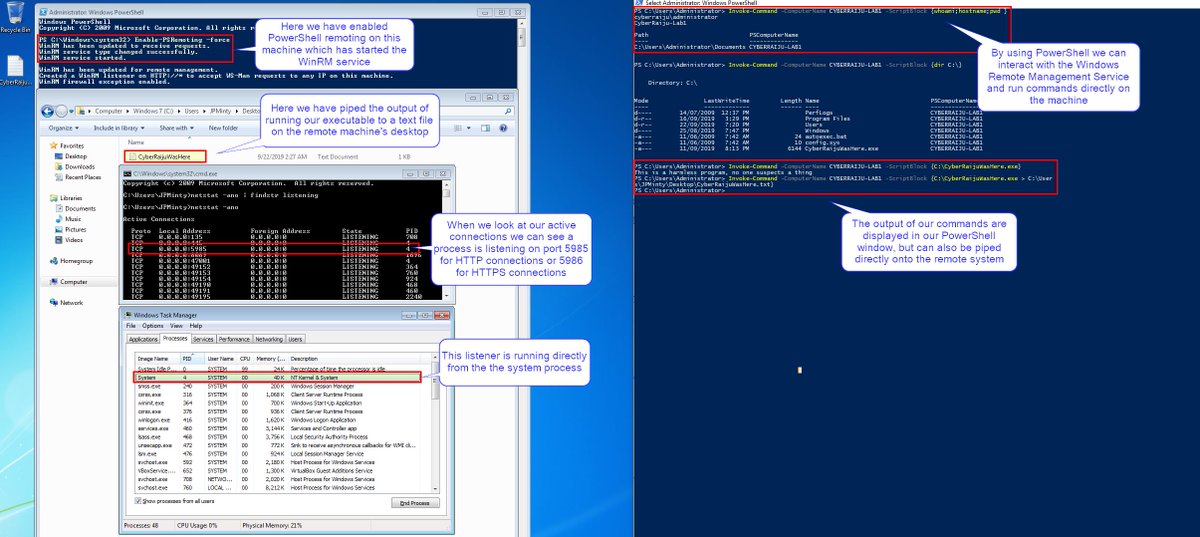Viewport: 1200px width, 537px height.
Task: Switch to the Applications tab
Action: 144,340
